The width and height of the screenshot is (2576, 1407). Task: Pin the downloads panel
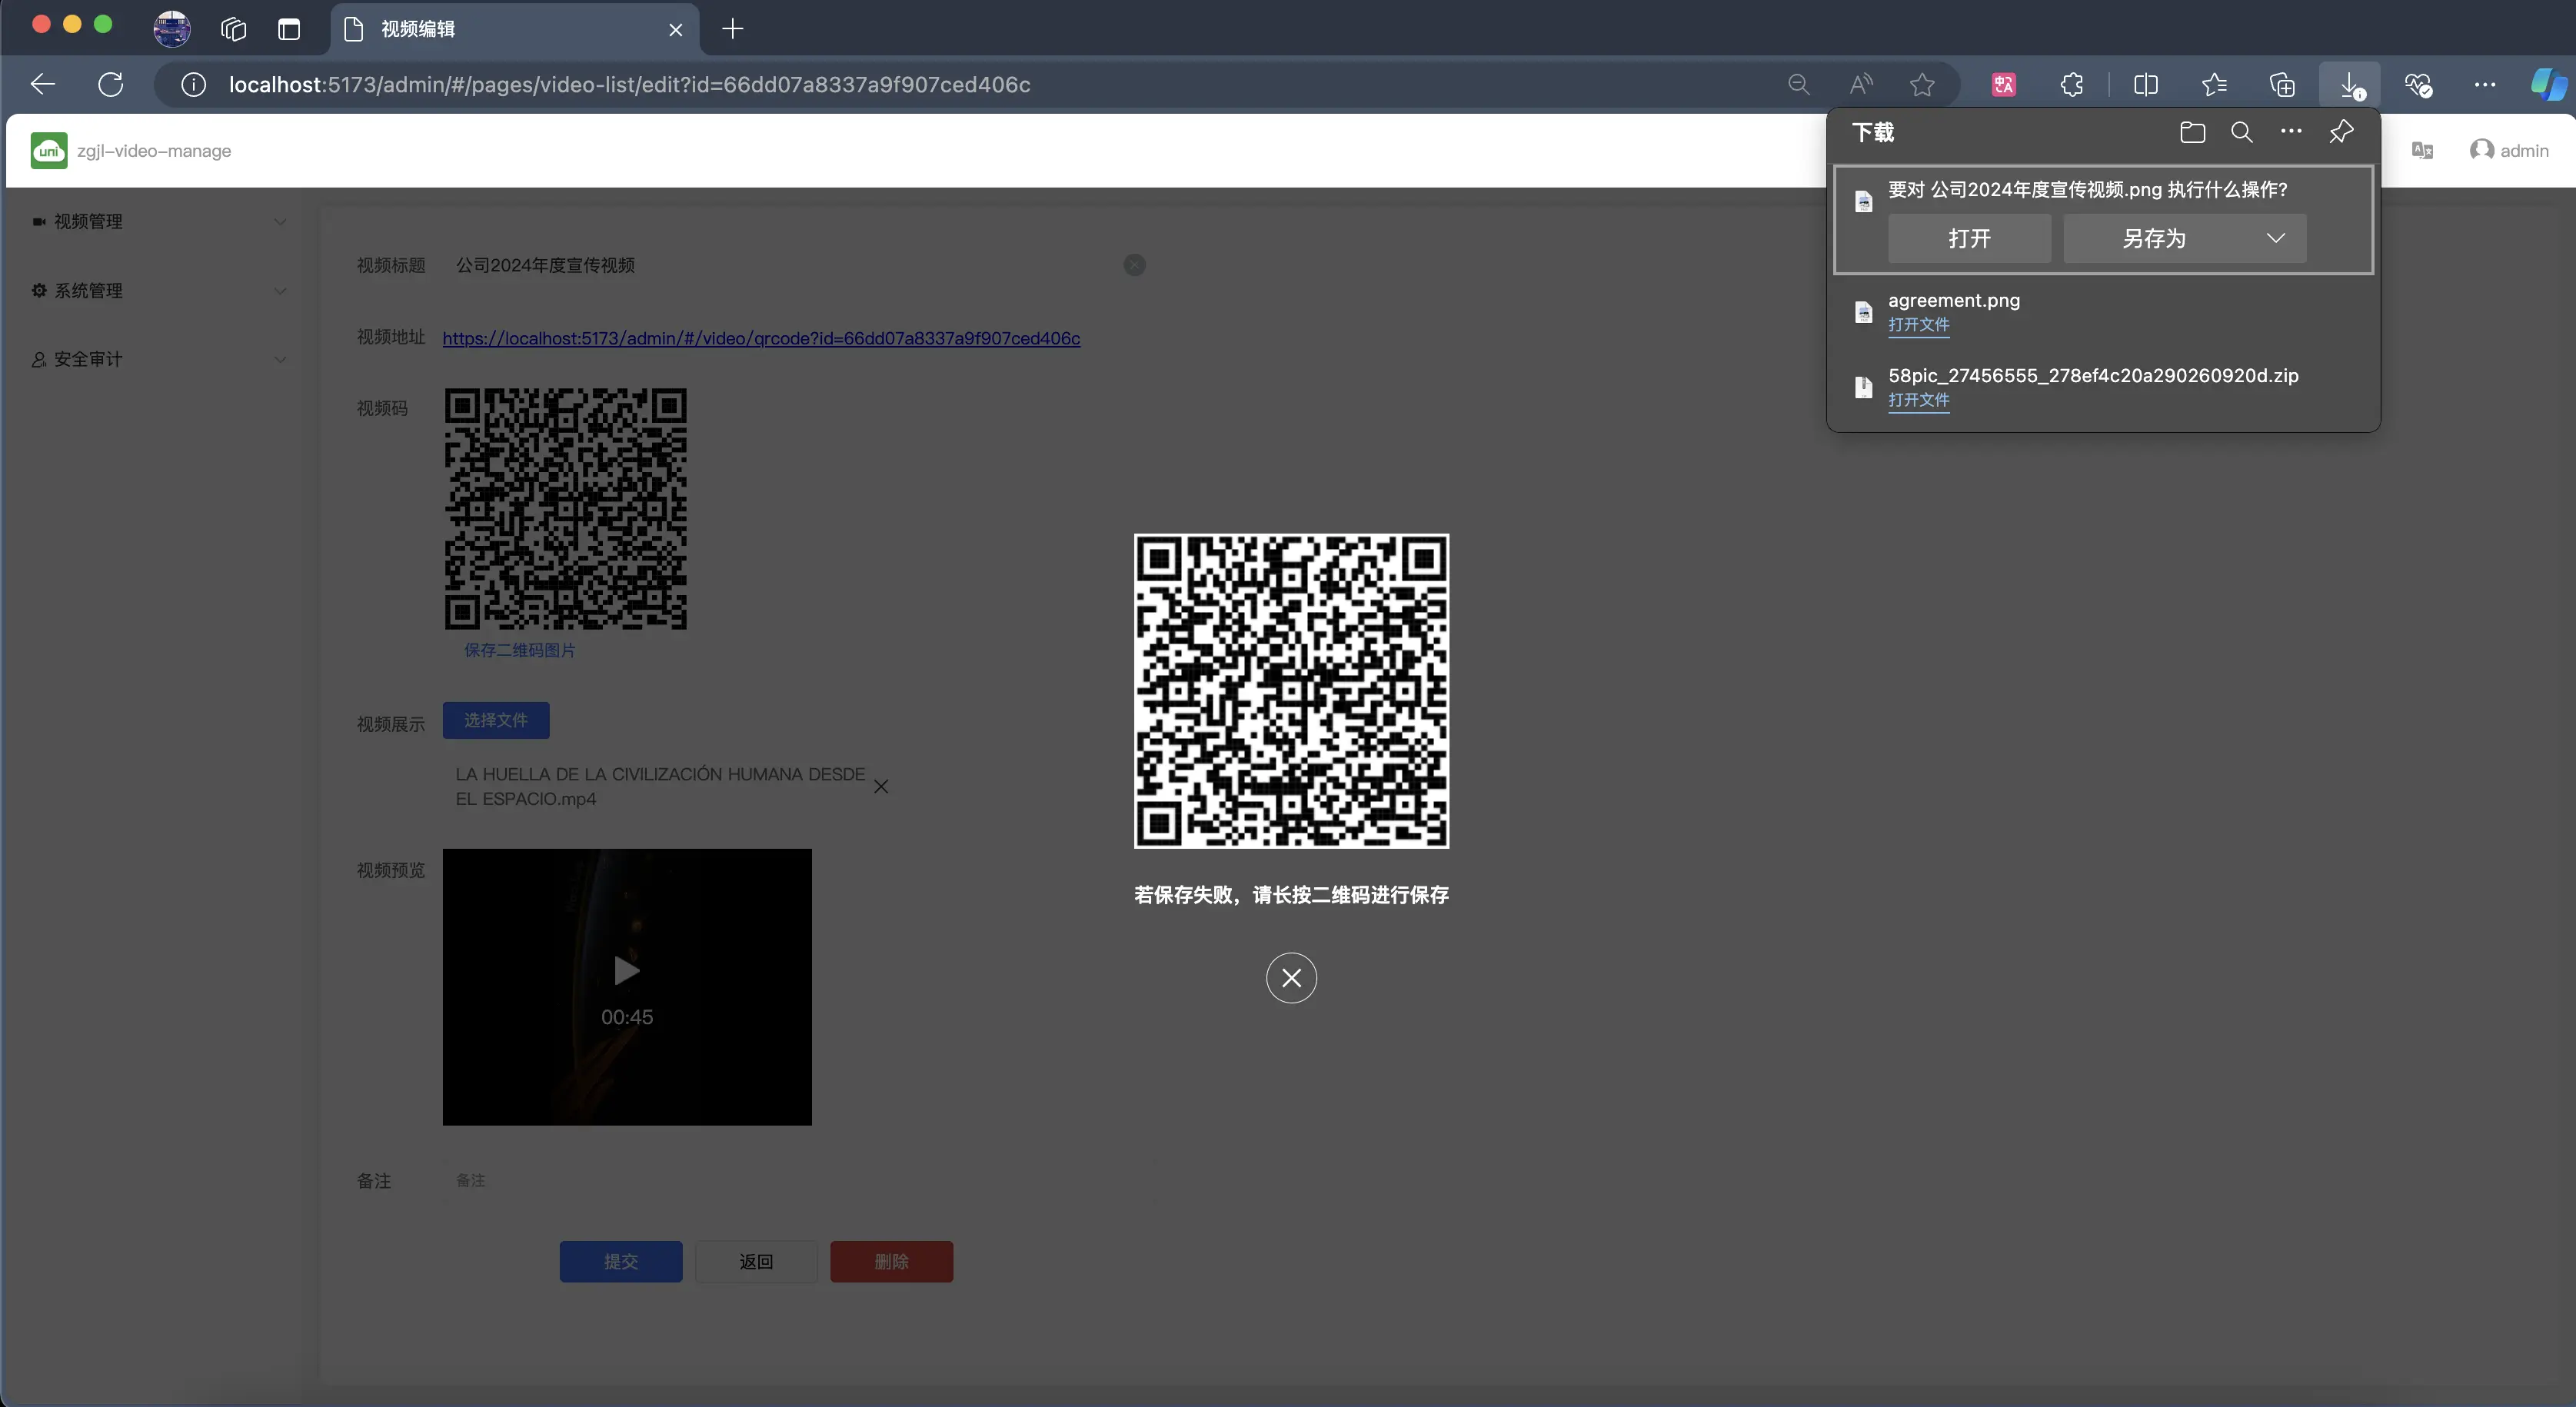[2341, 132]
